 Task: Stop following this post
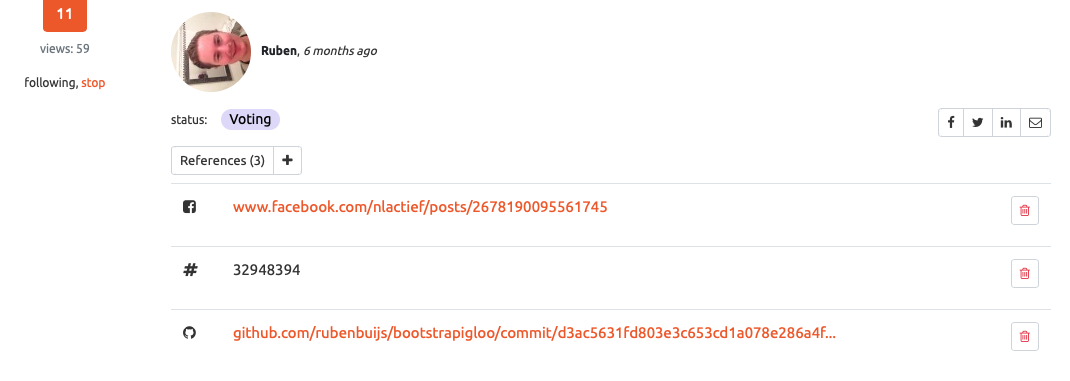point(93,83)
